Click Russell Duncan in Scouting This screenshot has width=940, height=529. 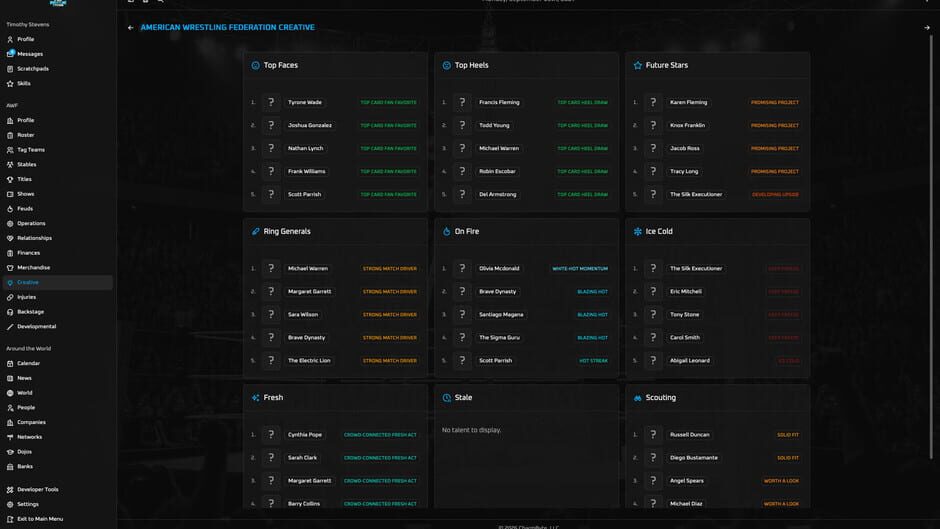tap(689, 435)
